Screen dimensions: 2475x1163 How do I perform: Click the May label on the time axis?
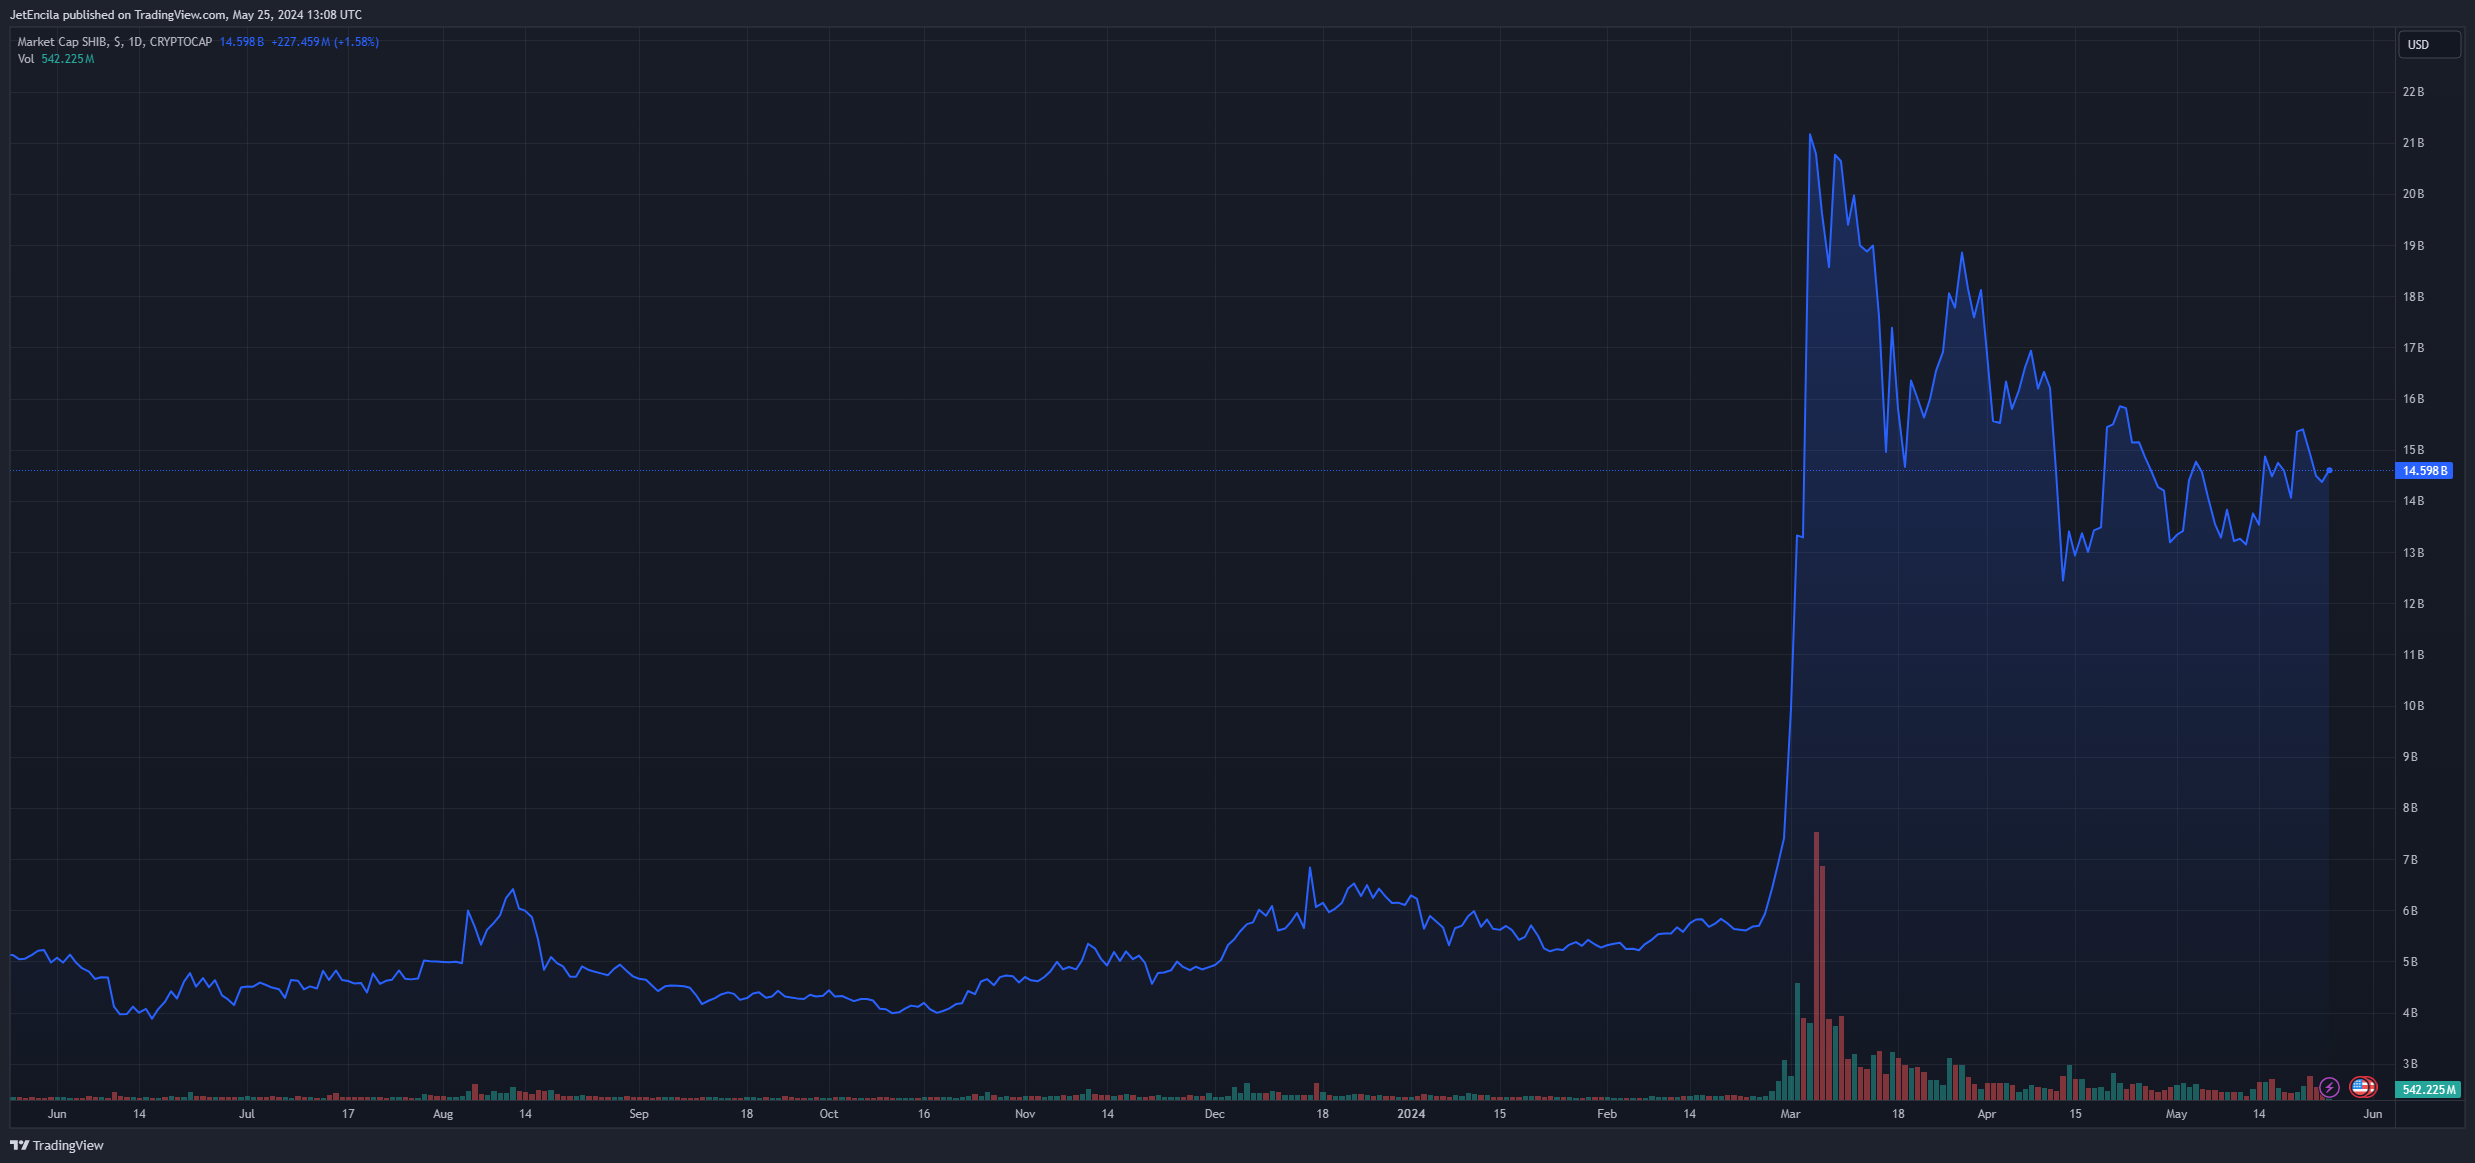tap(2176, 1114)
